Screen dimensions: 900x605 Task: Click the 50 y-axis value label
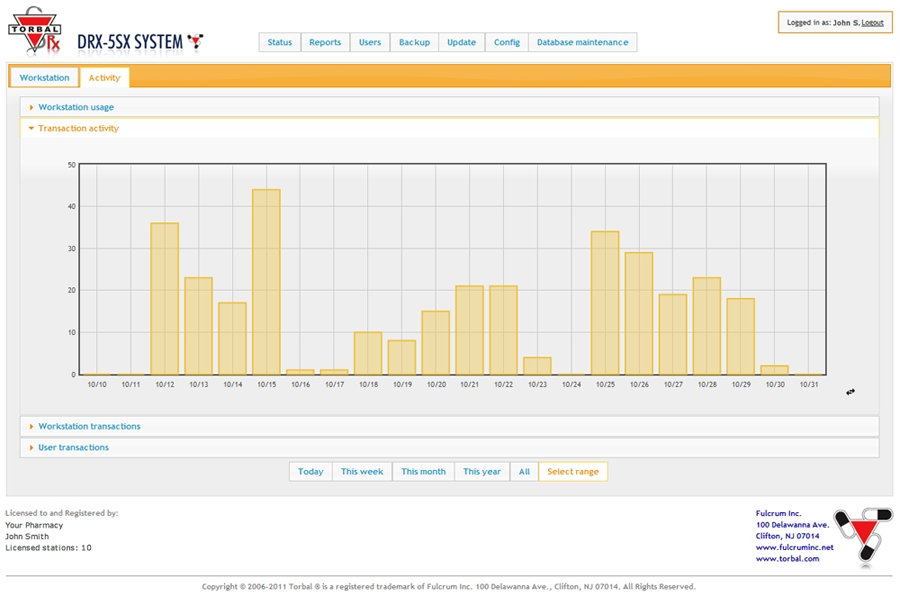tap(72, 165)
